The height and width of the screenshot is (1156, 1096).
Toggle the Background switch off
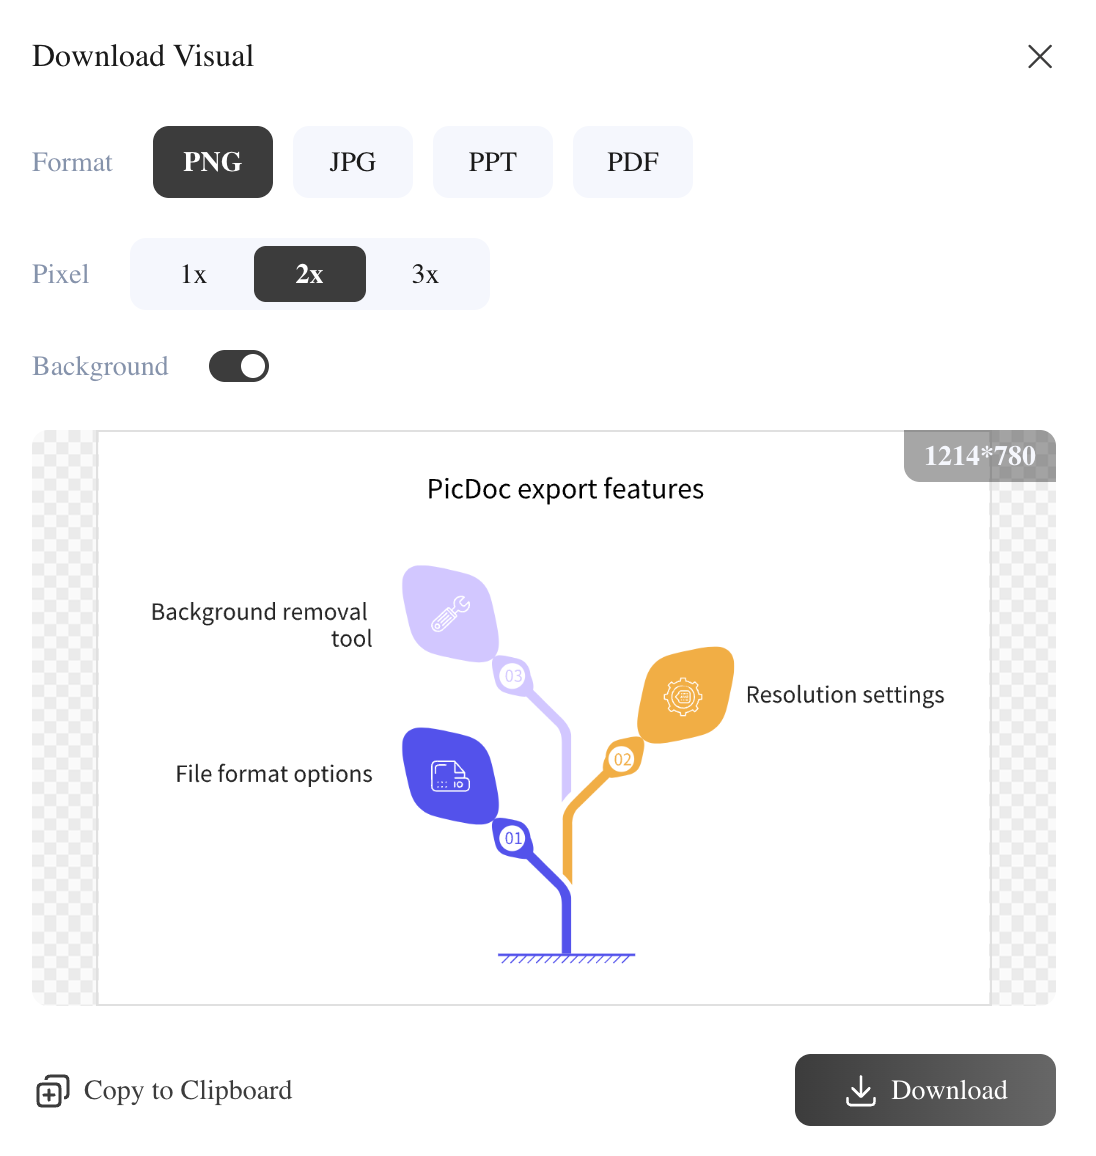point(239,366)
